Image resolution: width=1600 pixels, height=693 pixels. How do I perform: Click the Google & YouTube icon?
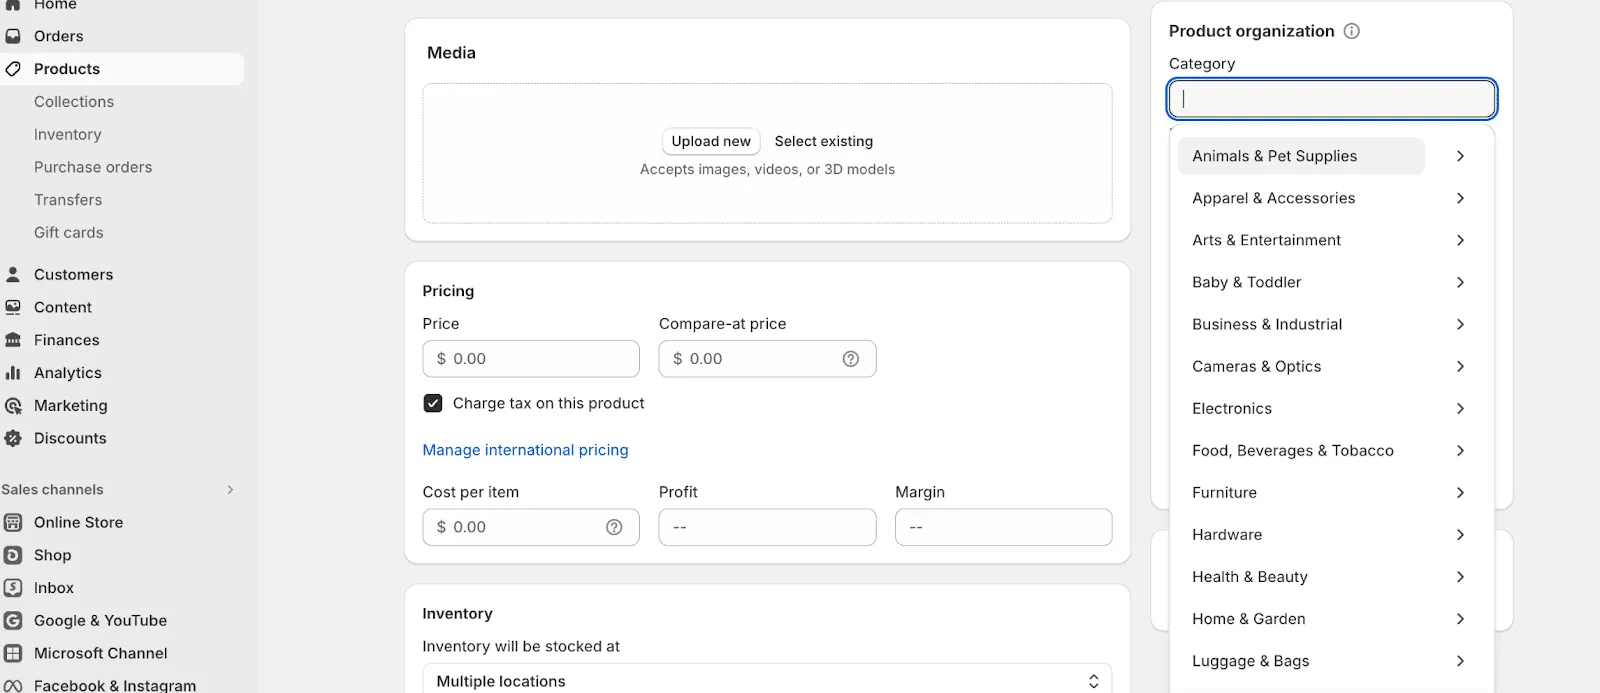[13, 621]
